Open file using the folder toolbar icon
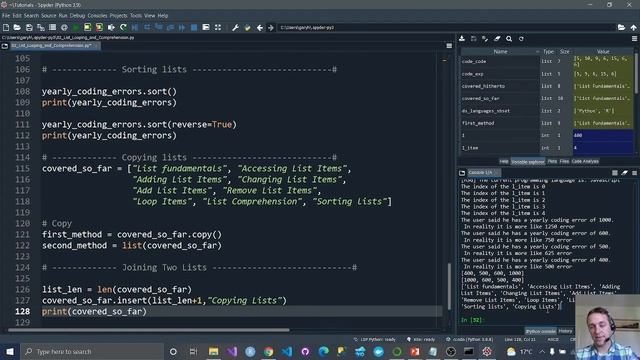 click(x=17, y=27)
